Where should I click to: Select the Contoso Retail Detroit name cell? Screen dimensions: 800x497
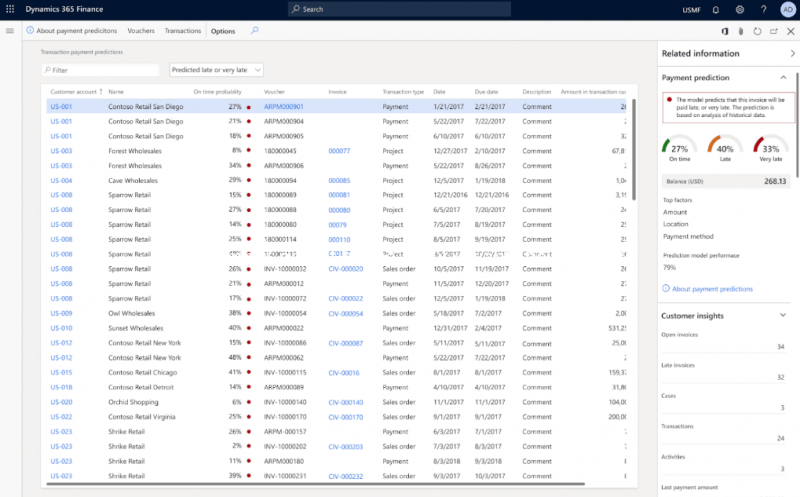pyautogui.click(x=141, y=387)
